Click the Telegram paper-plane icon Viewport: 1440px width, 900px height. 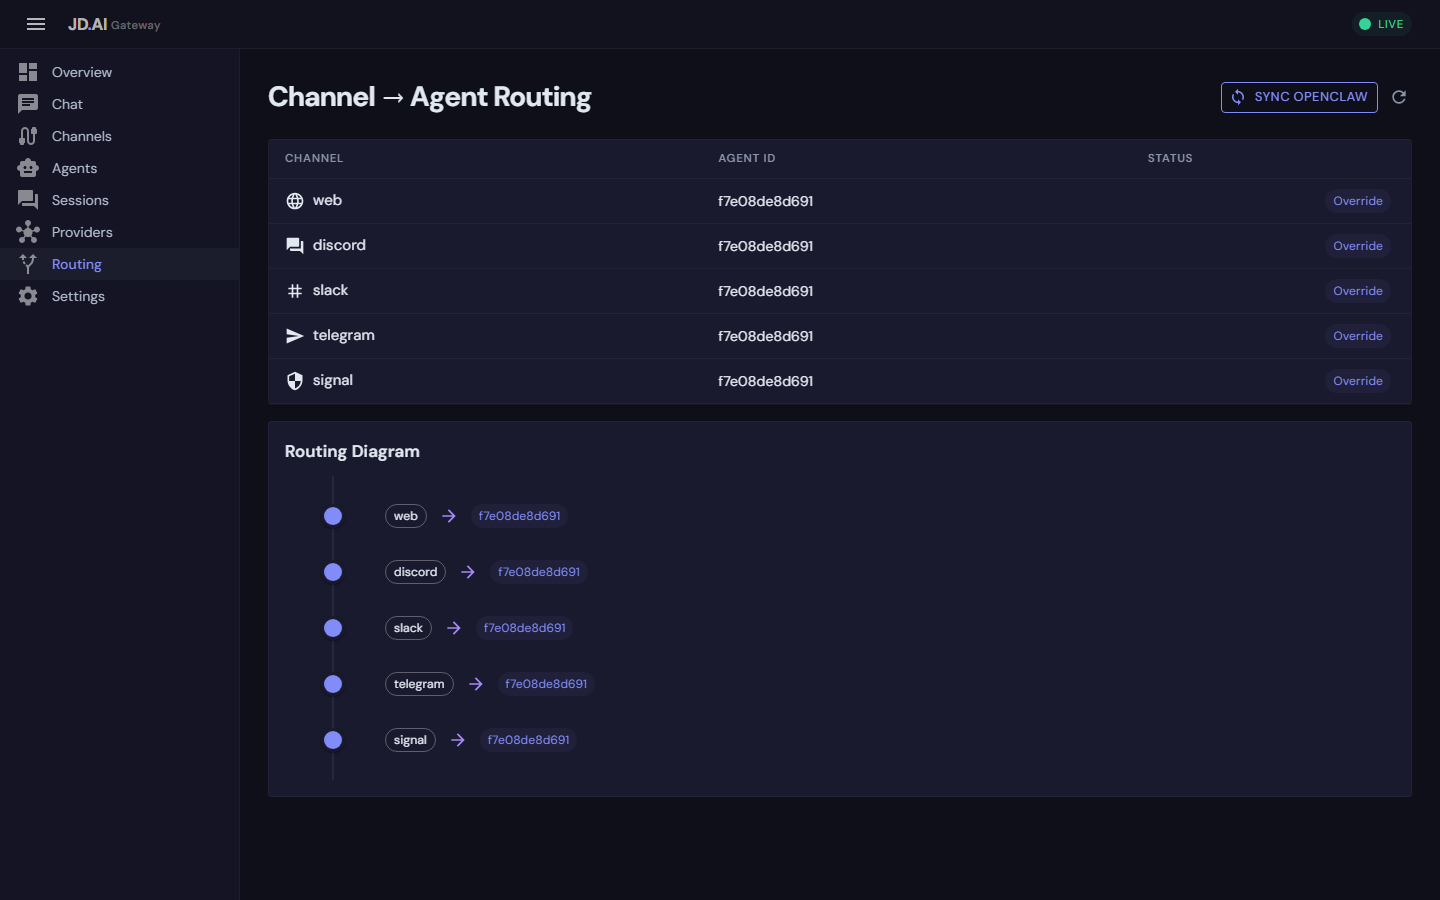coord(295,335)
